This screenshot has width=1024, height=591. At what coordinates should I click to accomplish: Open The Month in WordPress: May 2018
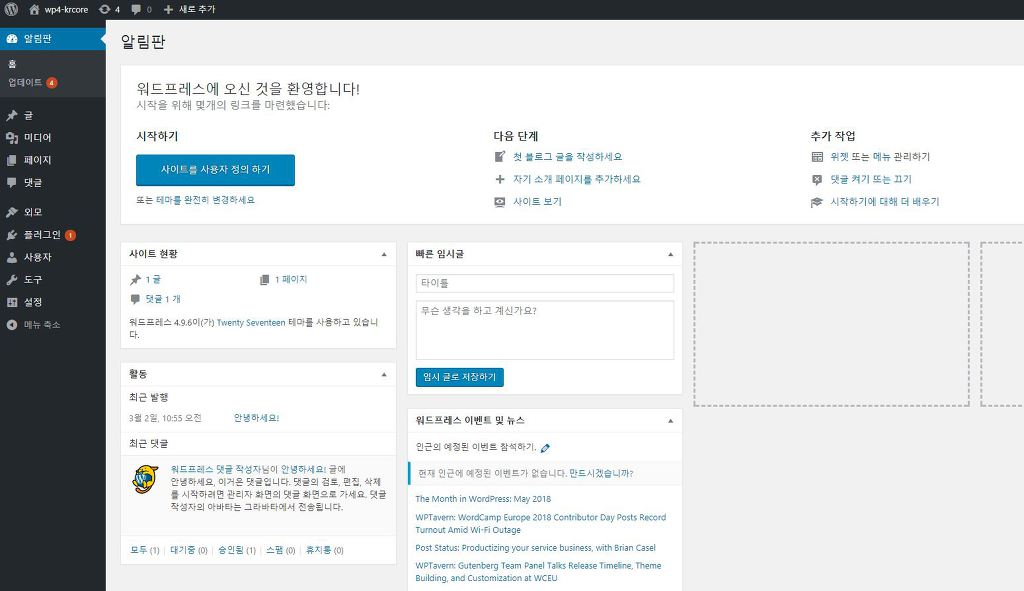tap(483, 499)
